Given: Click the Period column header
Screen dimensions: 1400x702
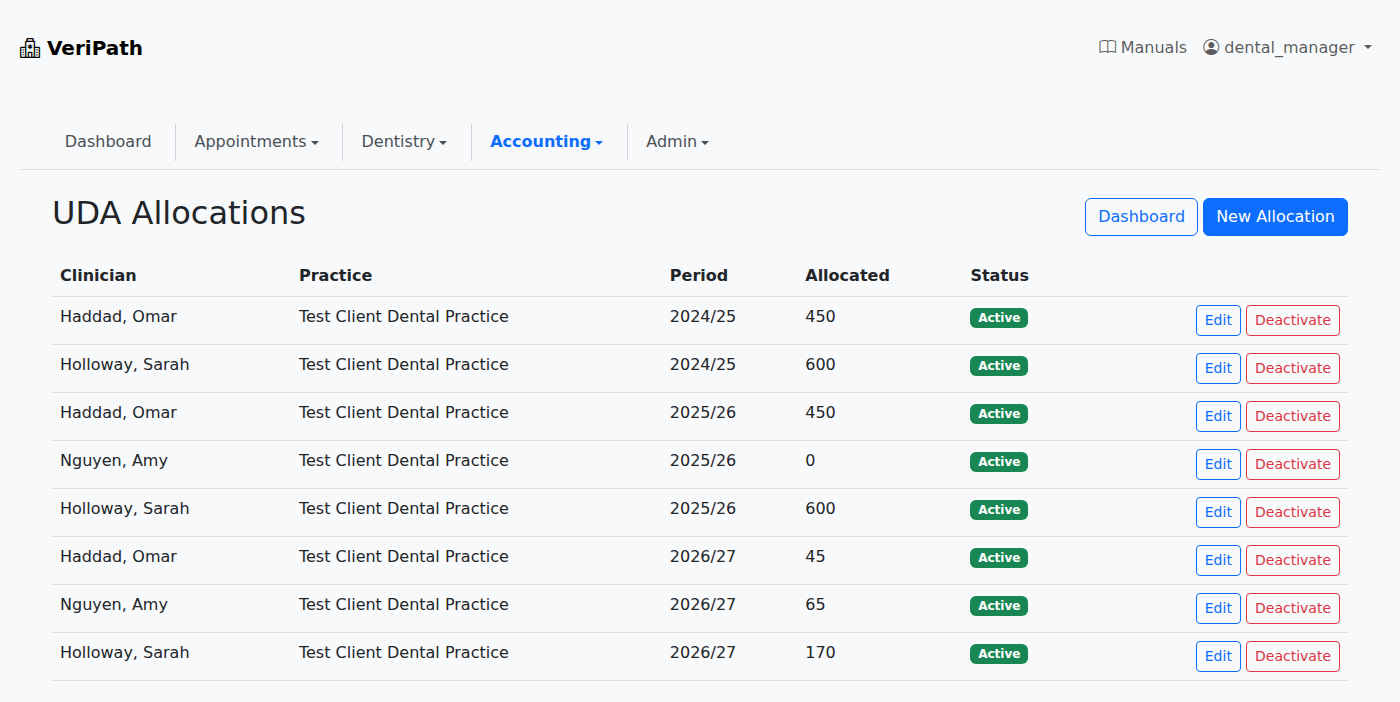Looking at the screenshot, I should [x=699, y=275].
